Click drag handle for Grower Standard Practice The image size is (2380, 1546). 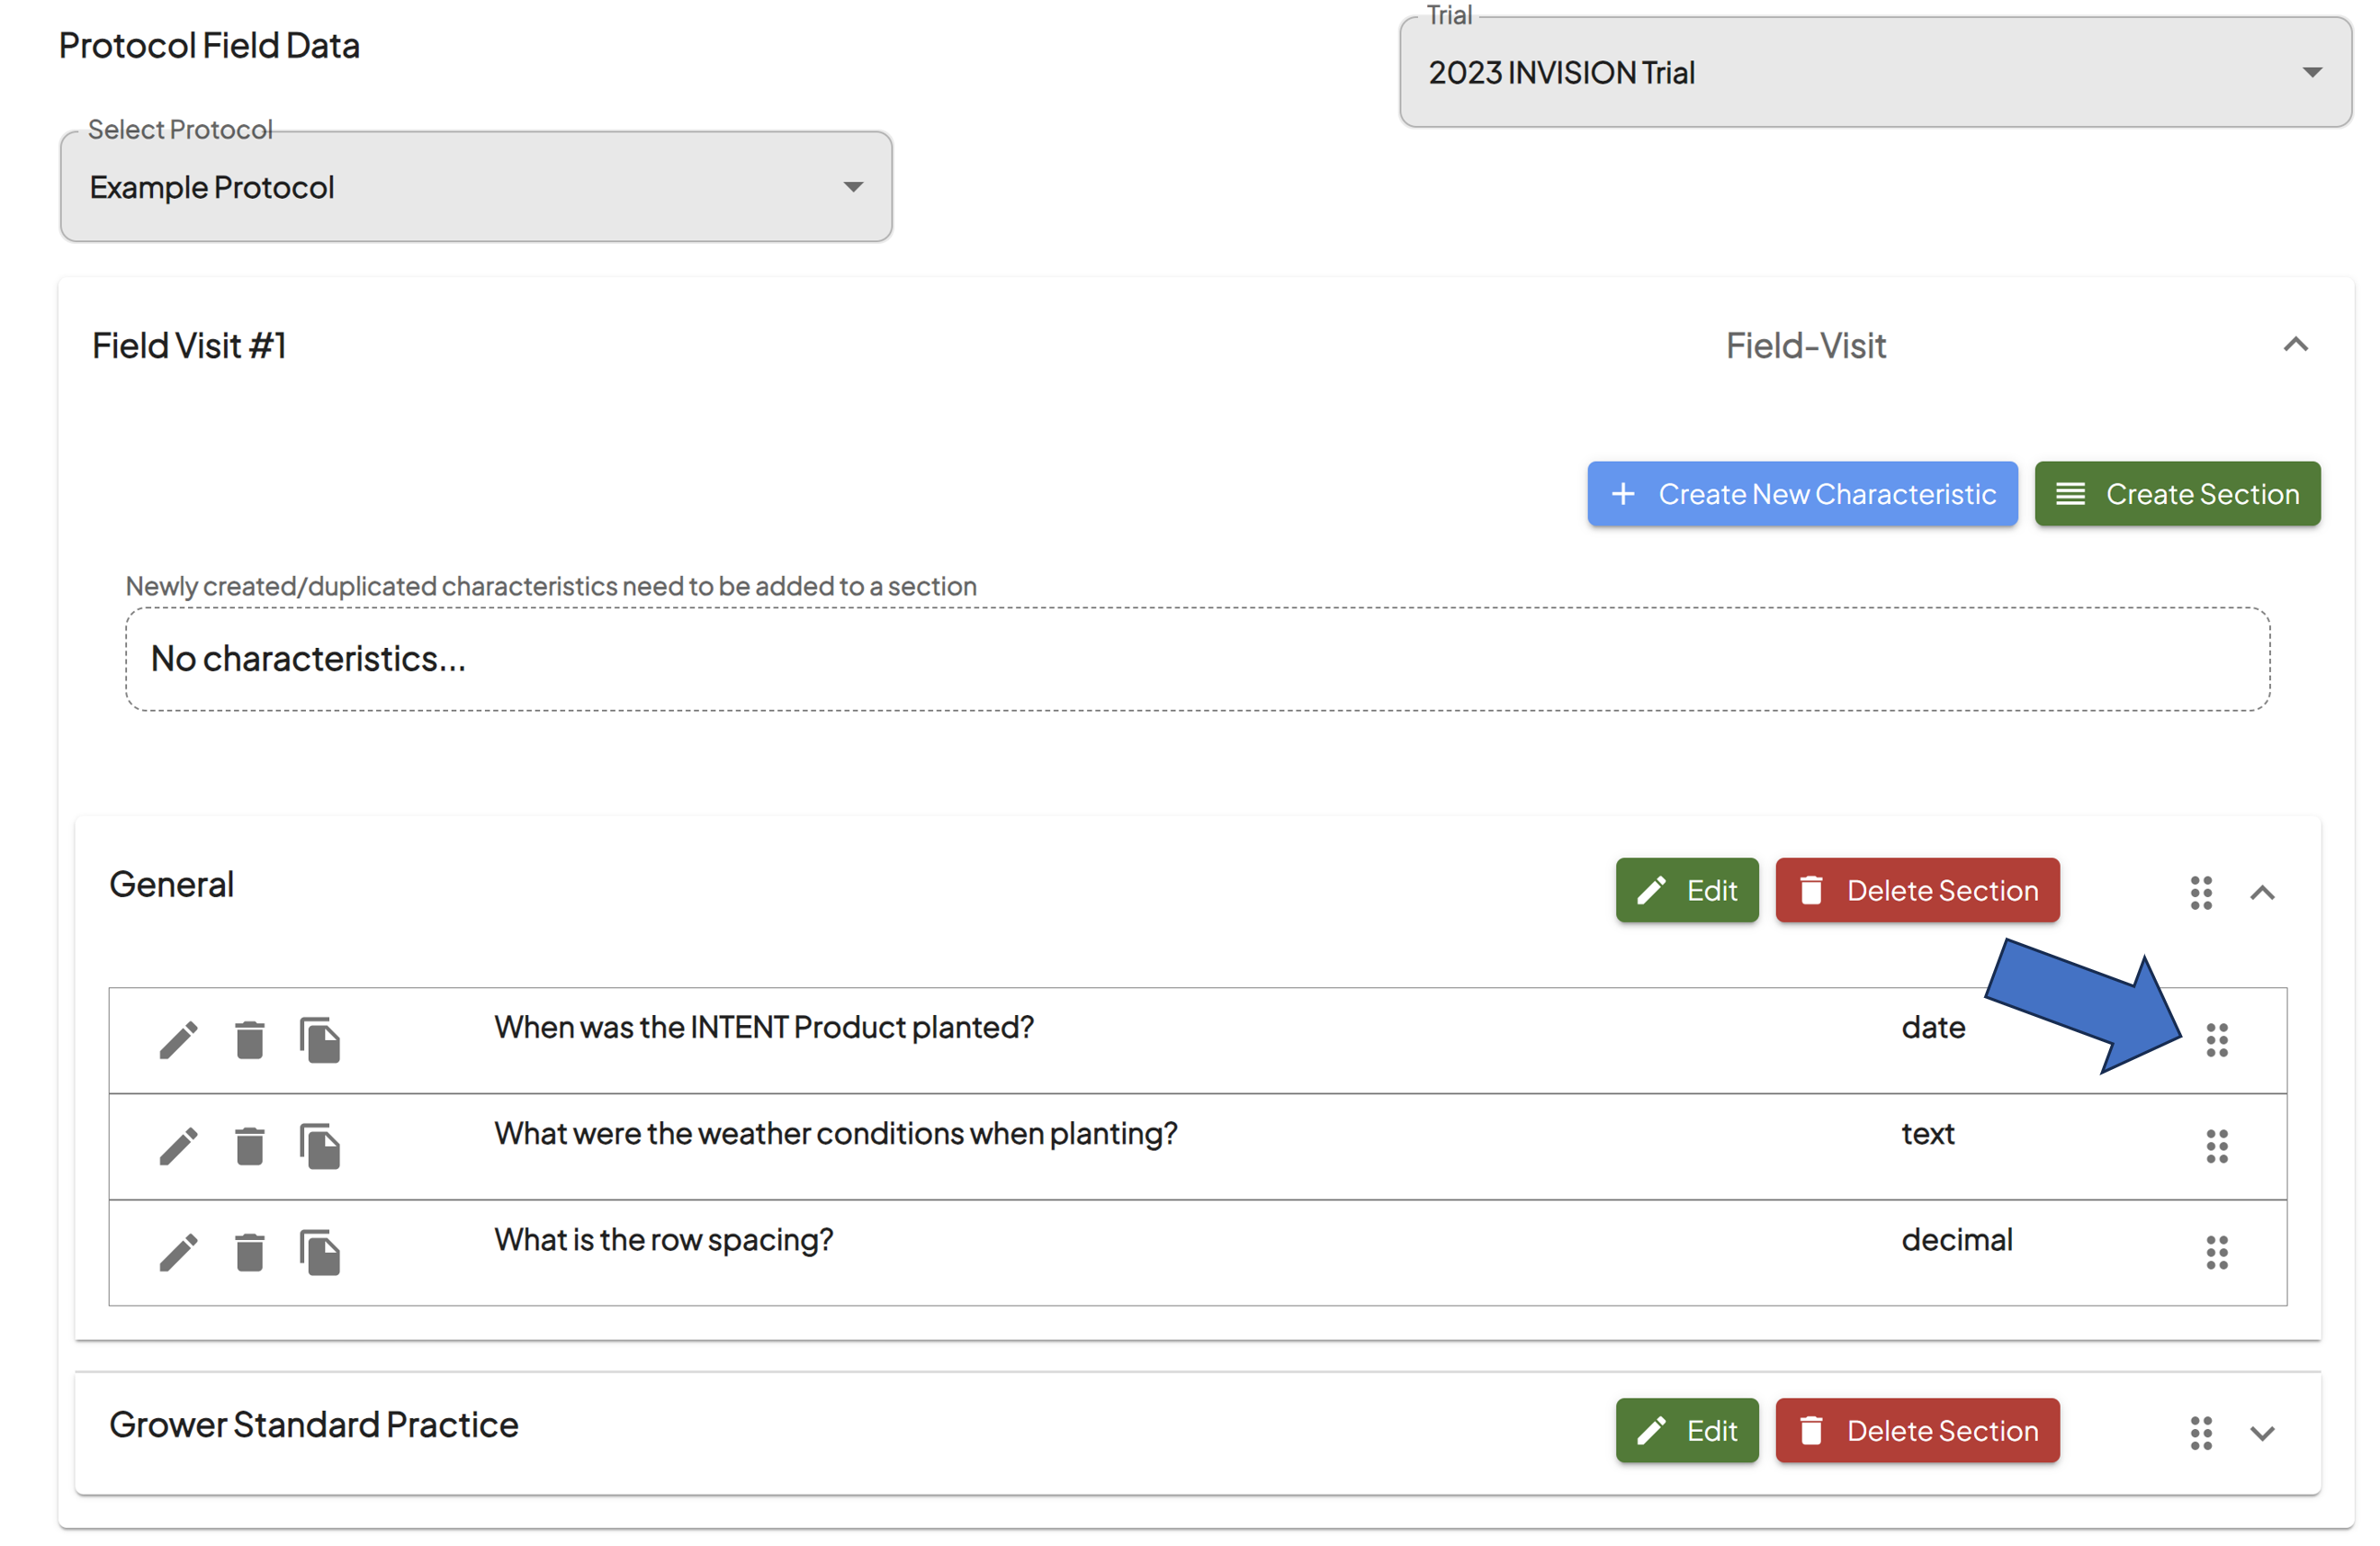[x=2201, y=1432]
